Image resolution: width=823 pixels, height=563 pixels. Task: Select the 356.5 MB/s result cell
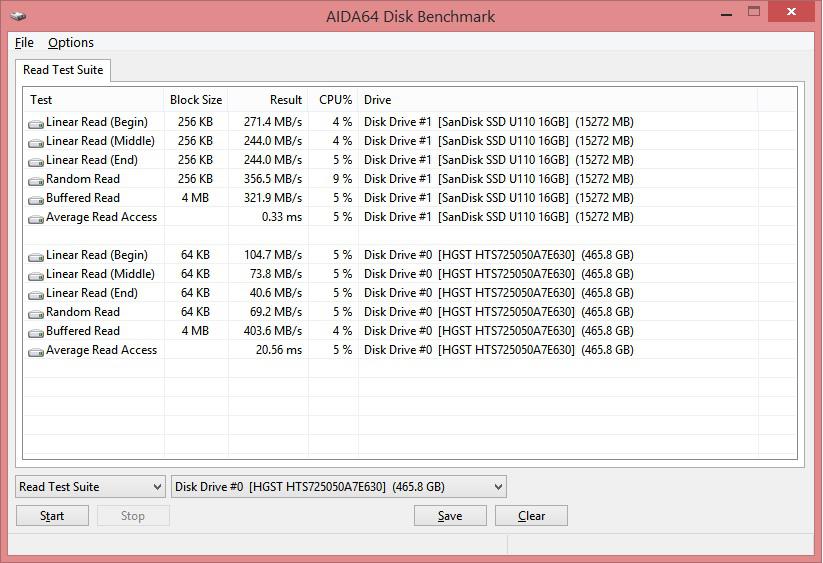[x=273, y=179]
